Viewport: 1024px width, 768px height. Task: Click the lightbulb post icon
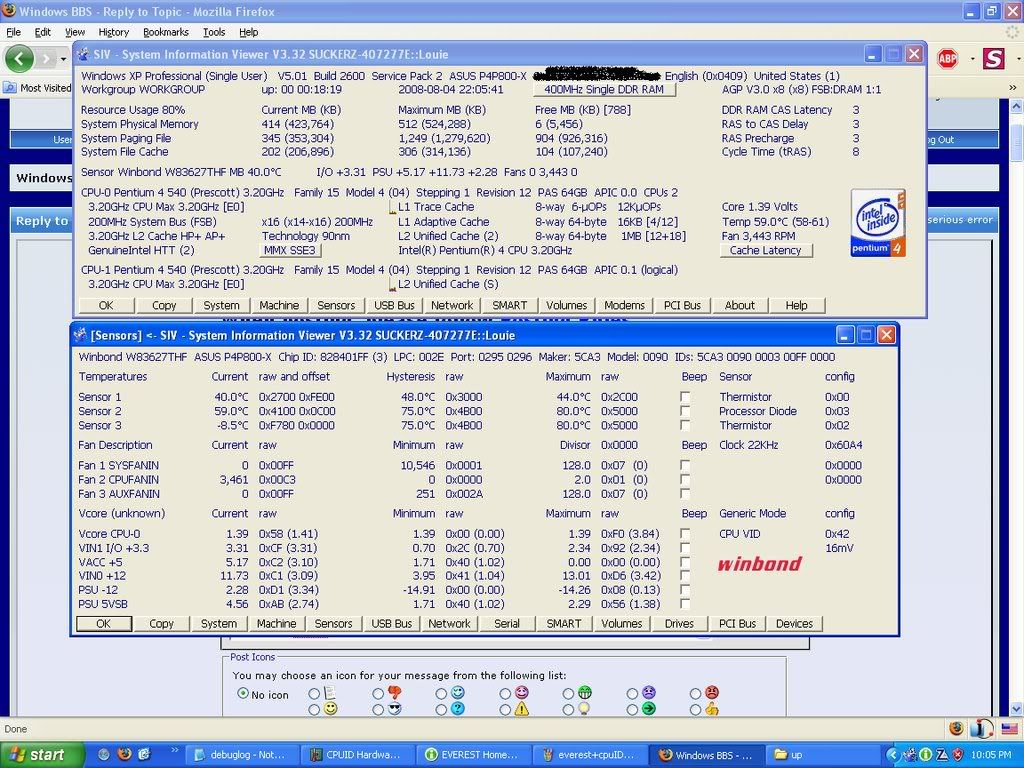tap(584, 709)
